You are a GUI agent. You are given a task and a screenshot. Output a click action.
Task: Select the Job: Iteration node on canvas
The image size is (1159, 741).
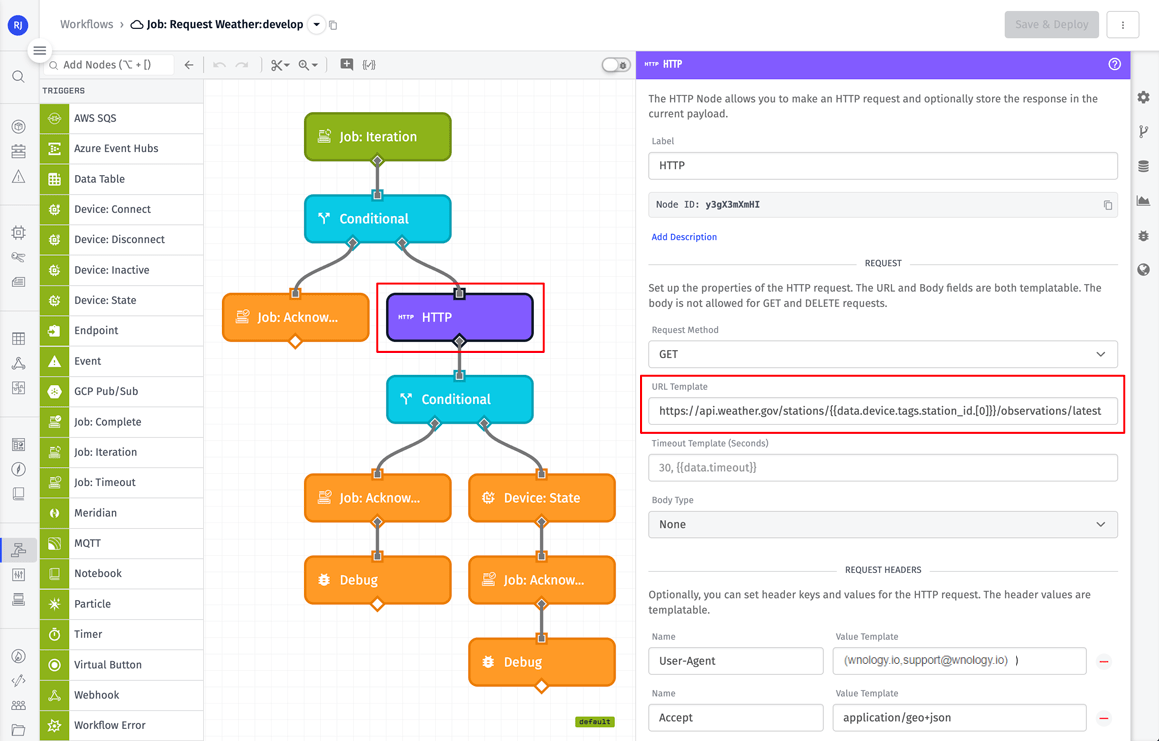pyautogui.click(x=378, y=137)
